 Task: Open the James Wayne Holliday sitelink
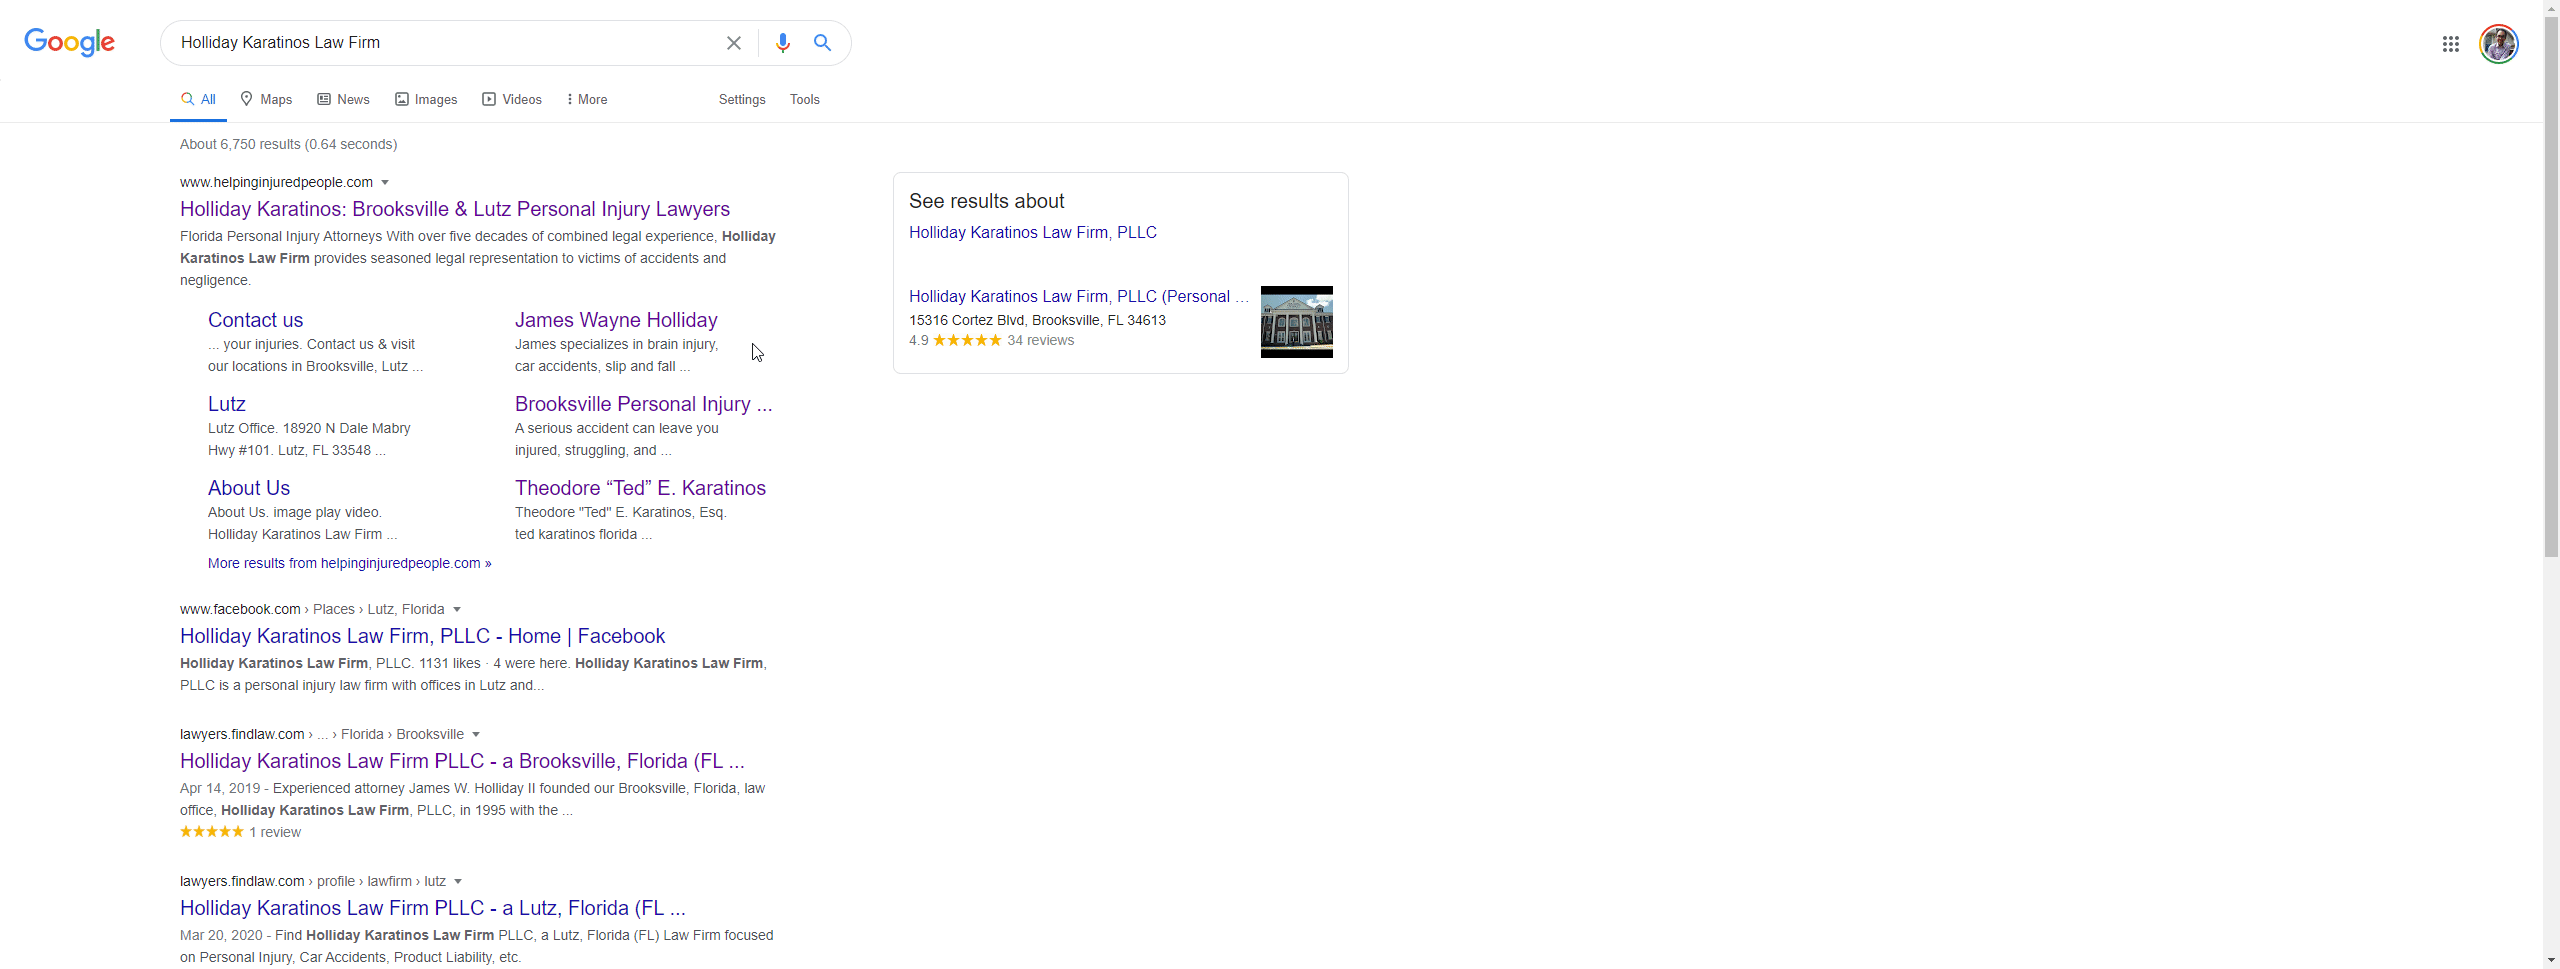616,320
